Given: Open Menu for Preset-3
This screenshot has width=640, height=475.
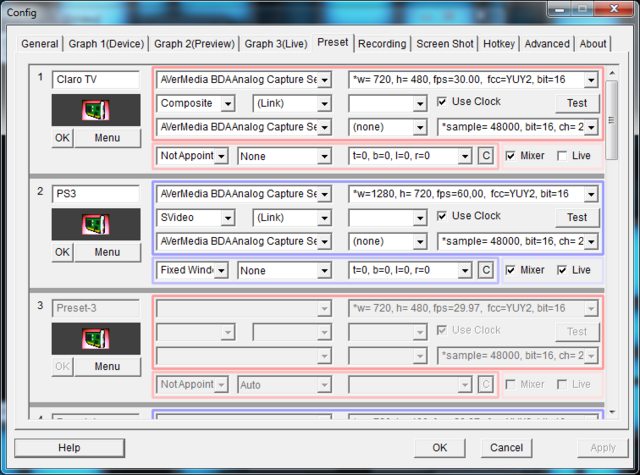Looking at the screenshot, I should point(107,366).
